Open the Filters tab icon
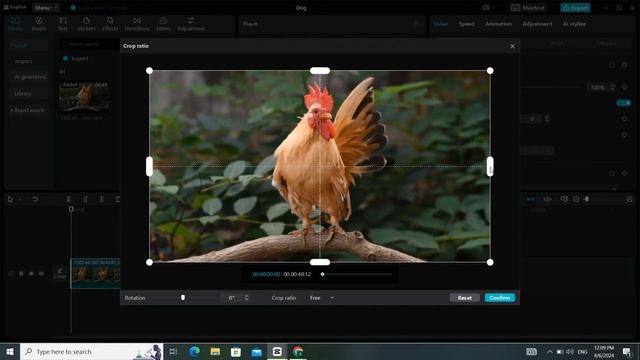 point(163,24)
